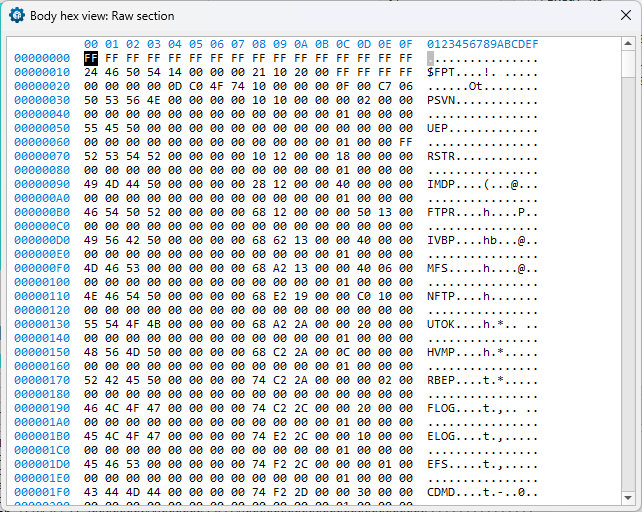Click offset address 00000190
The width and height of the screenshot is (642, 512).
(42, 408)
